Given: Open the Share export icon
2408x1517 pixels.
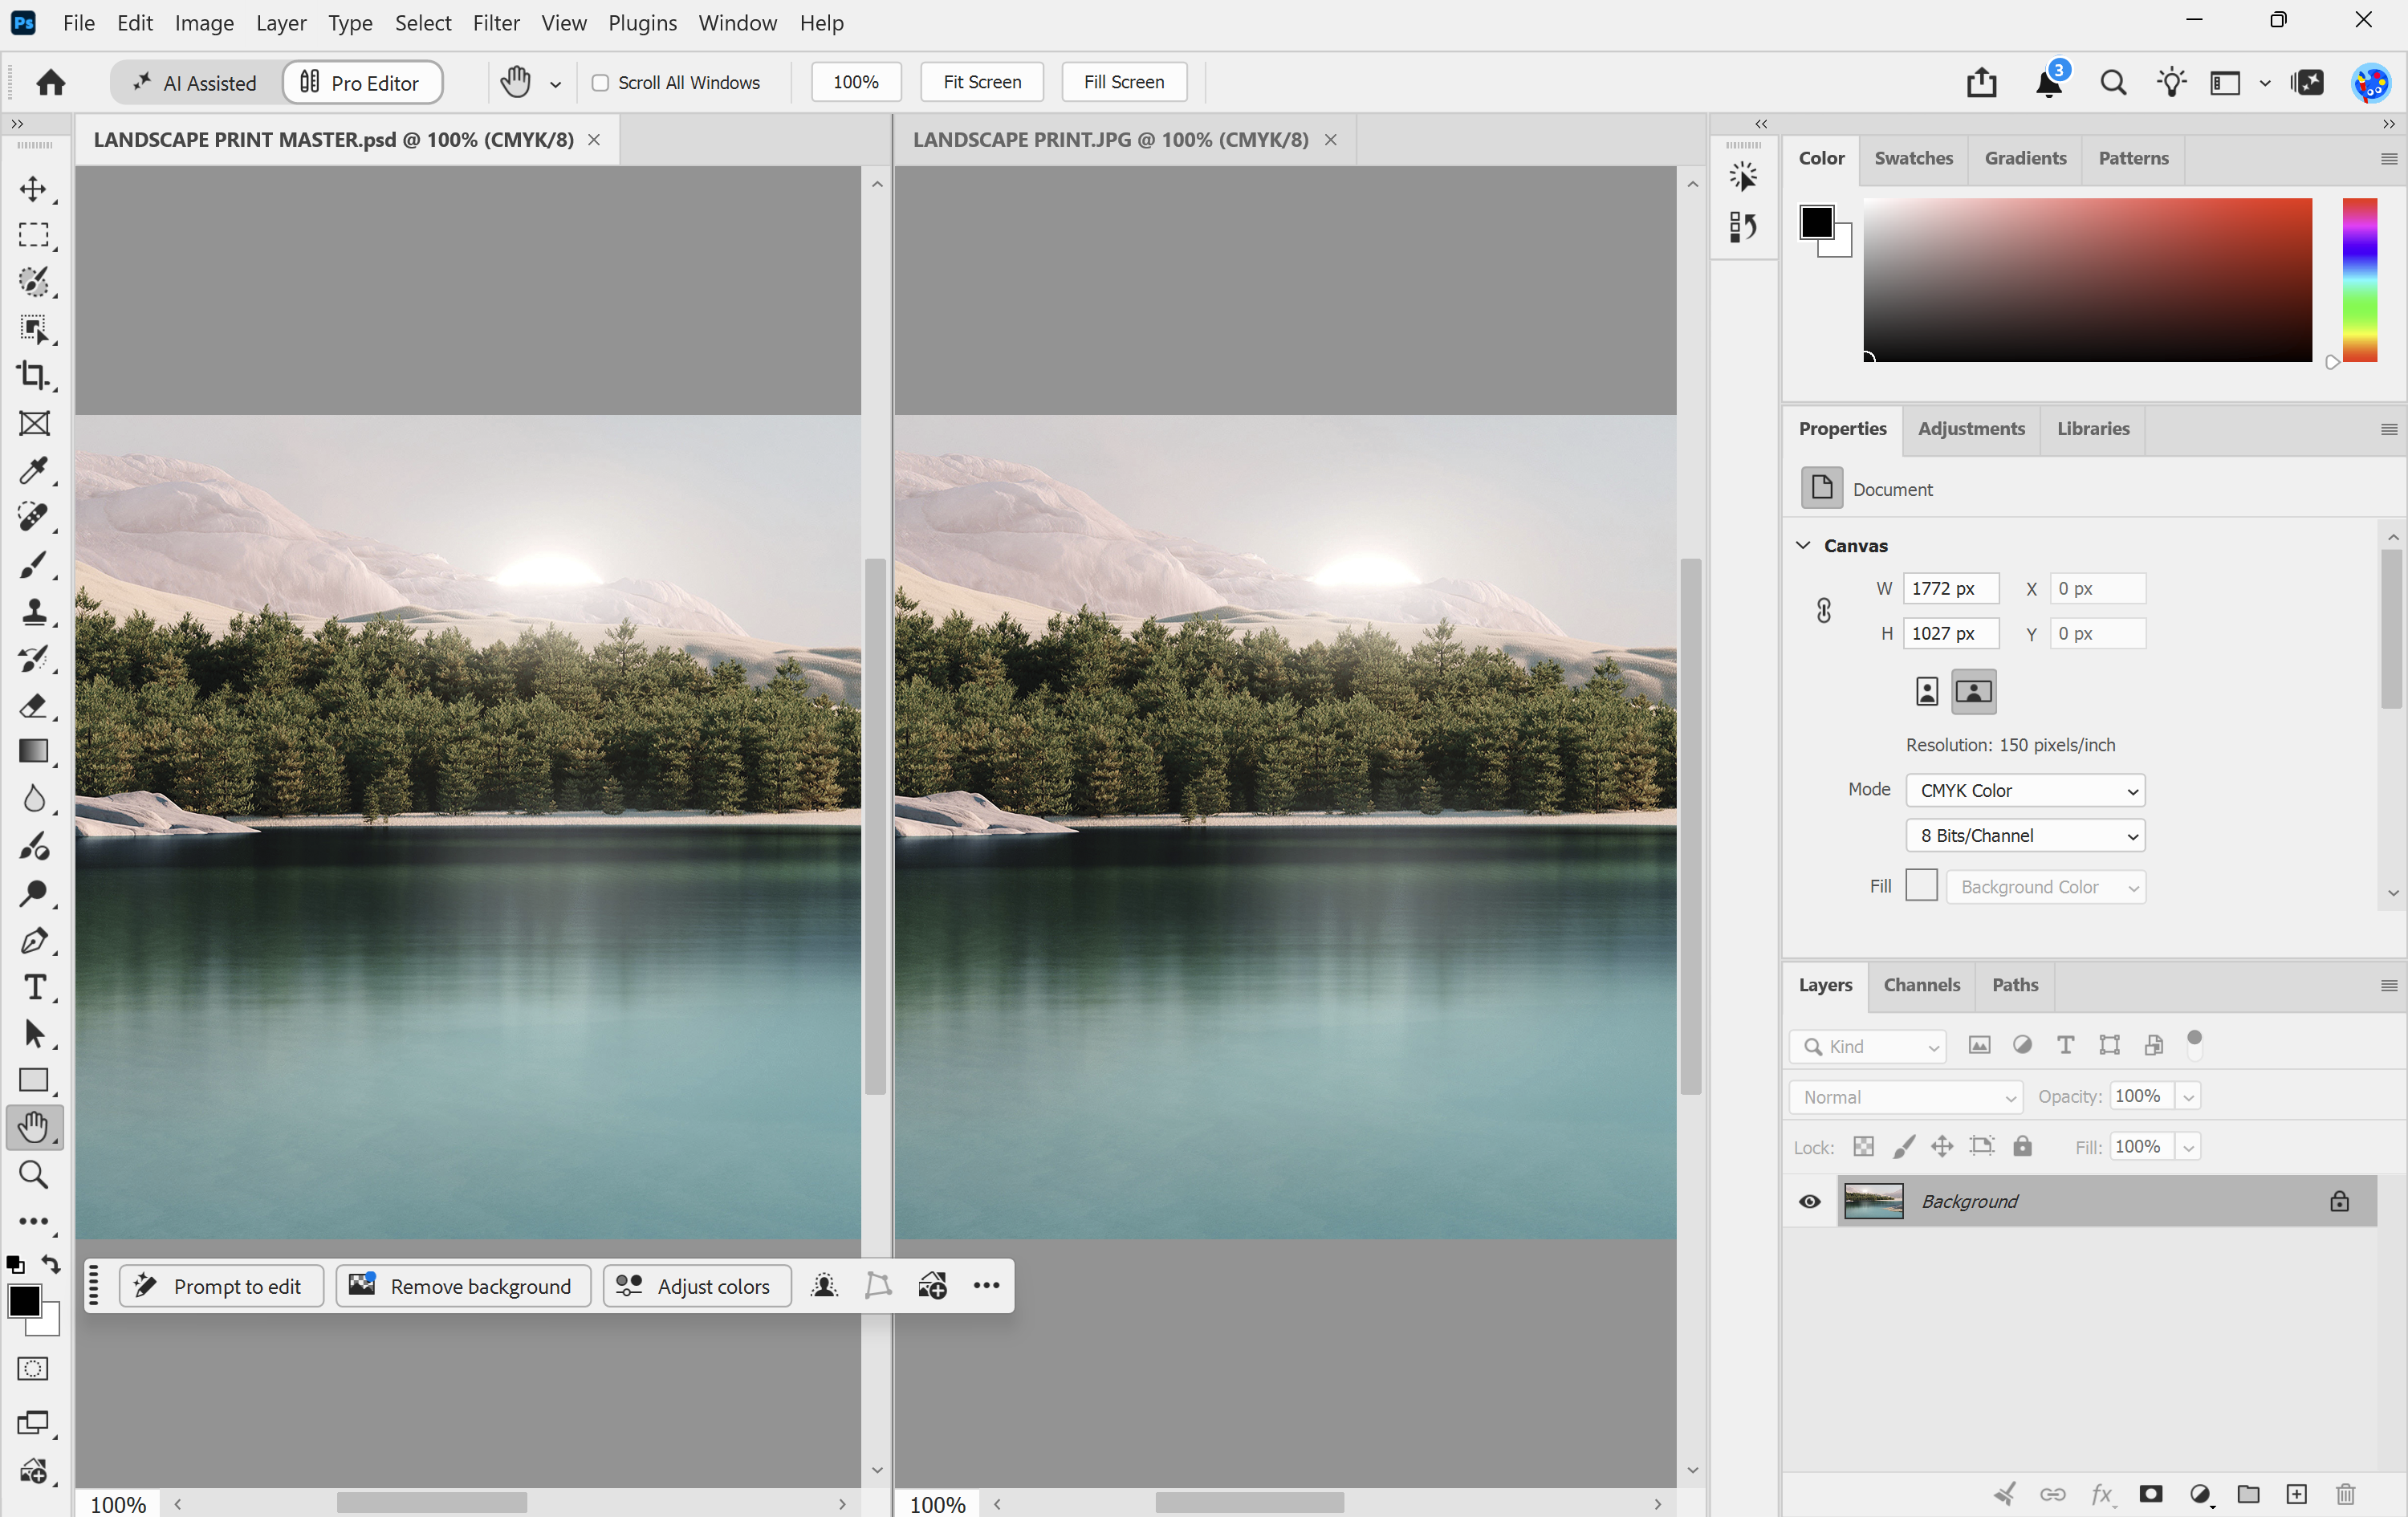Looking at the screenshot, I should [x=1981, y=82].
